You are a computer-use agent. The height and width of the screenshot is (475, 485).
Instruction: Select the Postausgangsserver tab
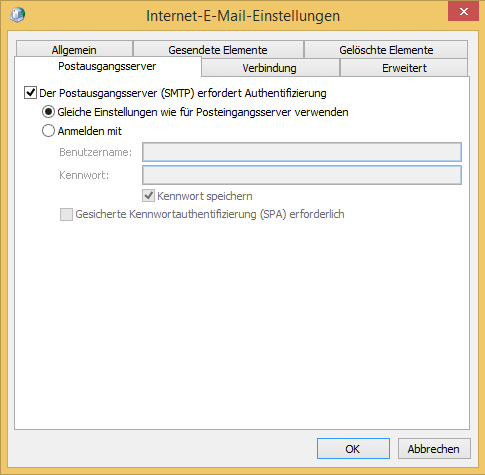click(x=107, y=66)
